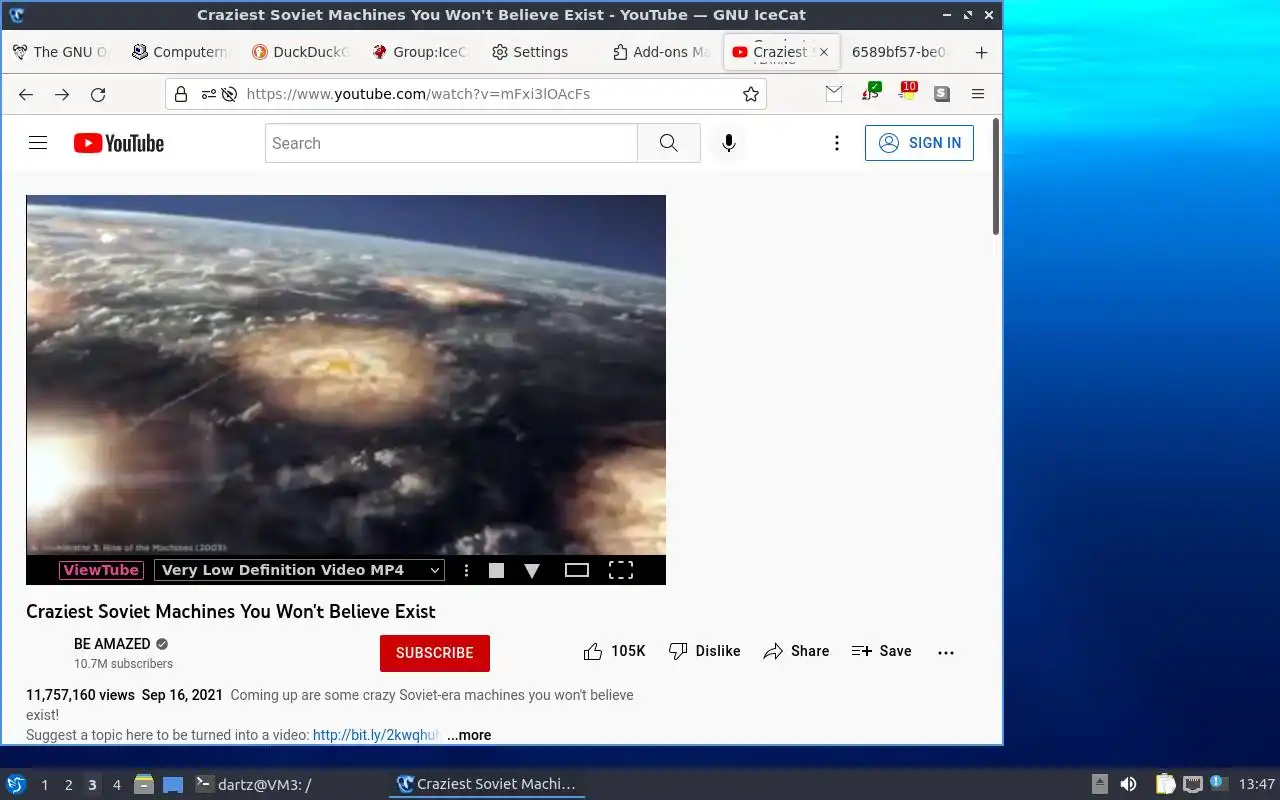The height and width of the screenshot is (800, 1280).
Task: Open the extension showing badge 10
Action: click(906, 92)
